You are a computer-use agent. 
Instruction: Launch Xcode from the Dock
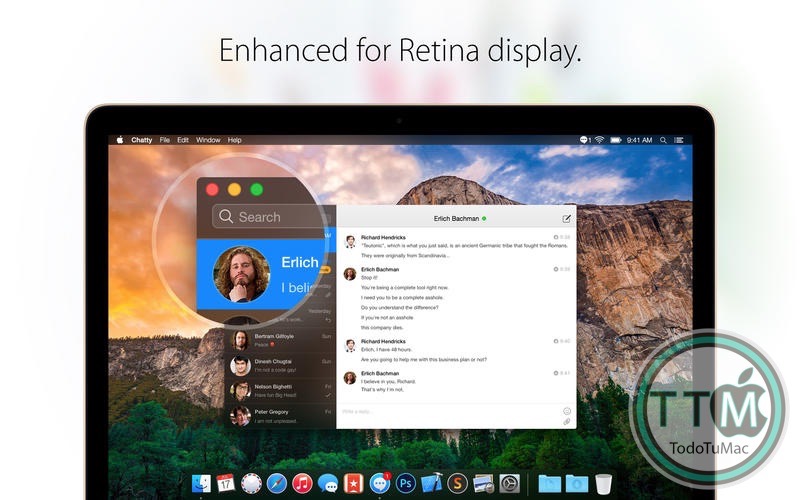[432, 483]
